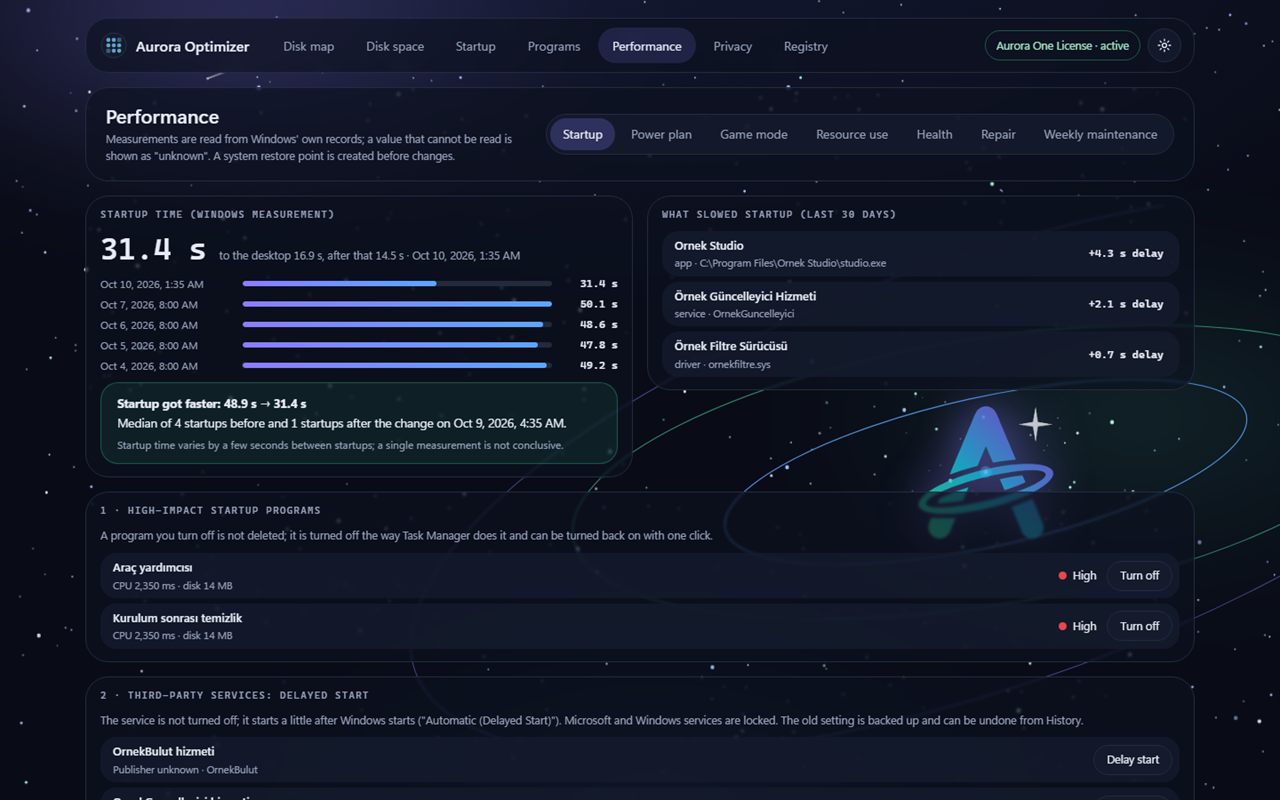Toggle the light theme sun icon
This screenshot has height=800, width=1280.
1164,46
